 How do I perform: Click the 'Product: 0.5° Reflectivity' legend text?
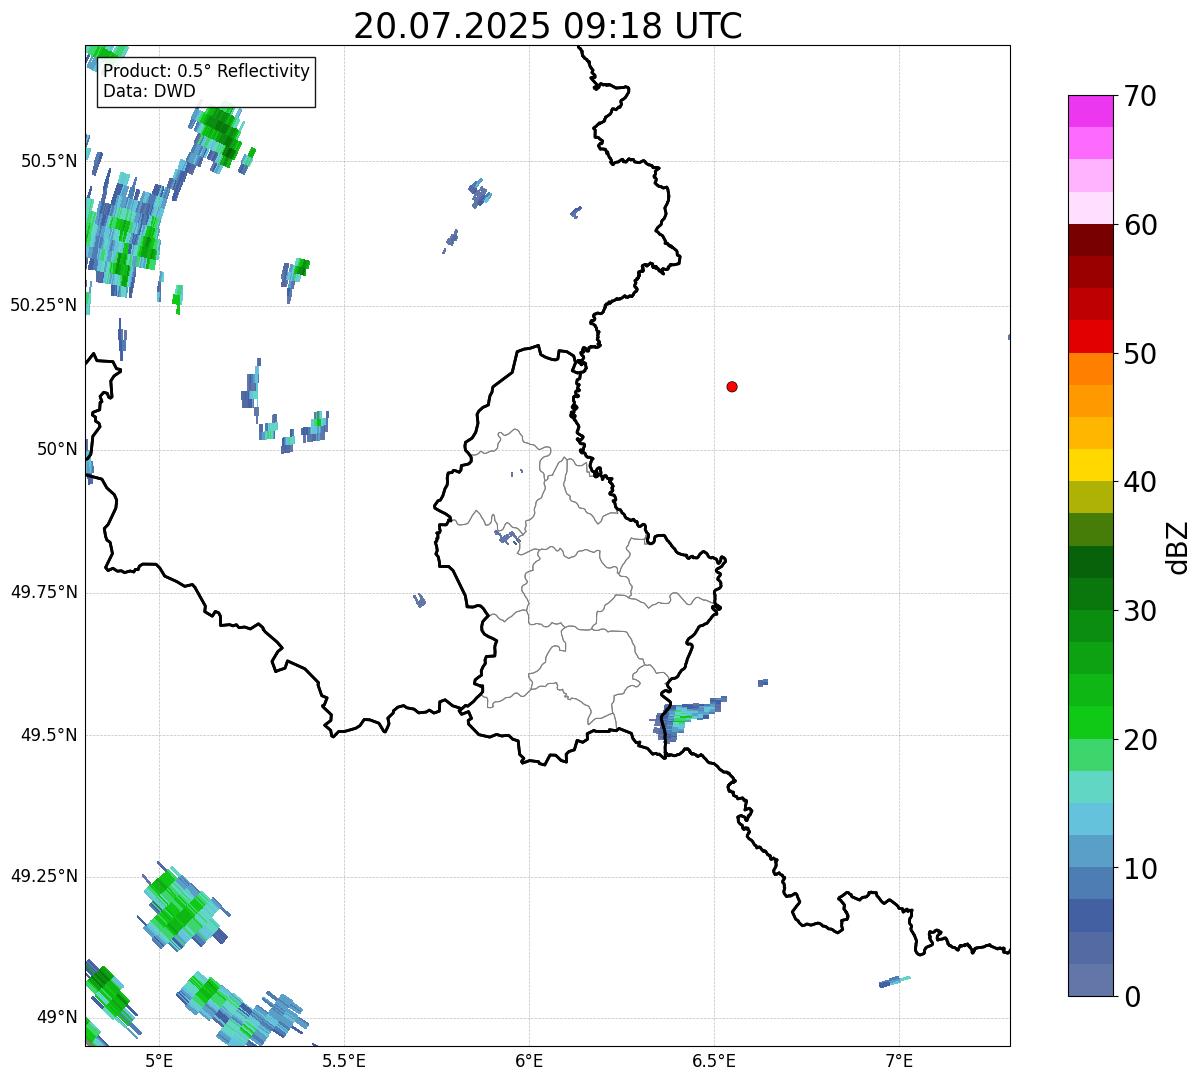[206, 72]
